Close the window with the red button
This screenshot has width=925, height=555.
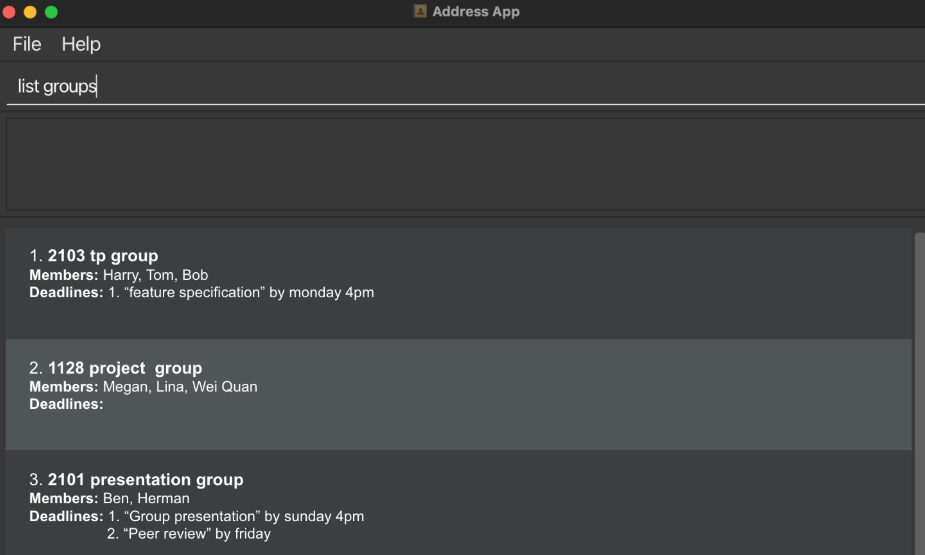click(9, 12)
